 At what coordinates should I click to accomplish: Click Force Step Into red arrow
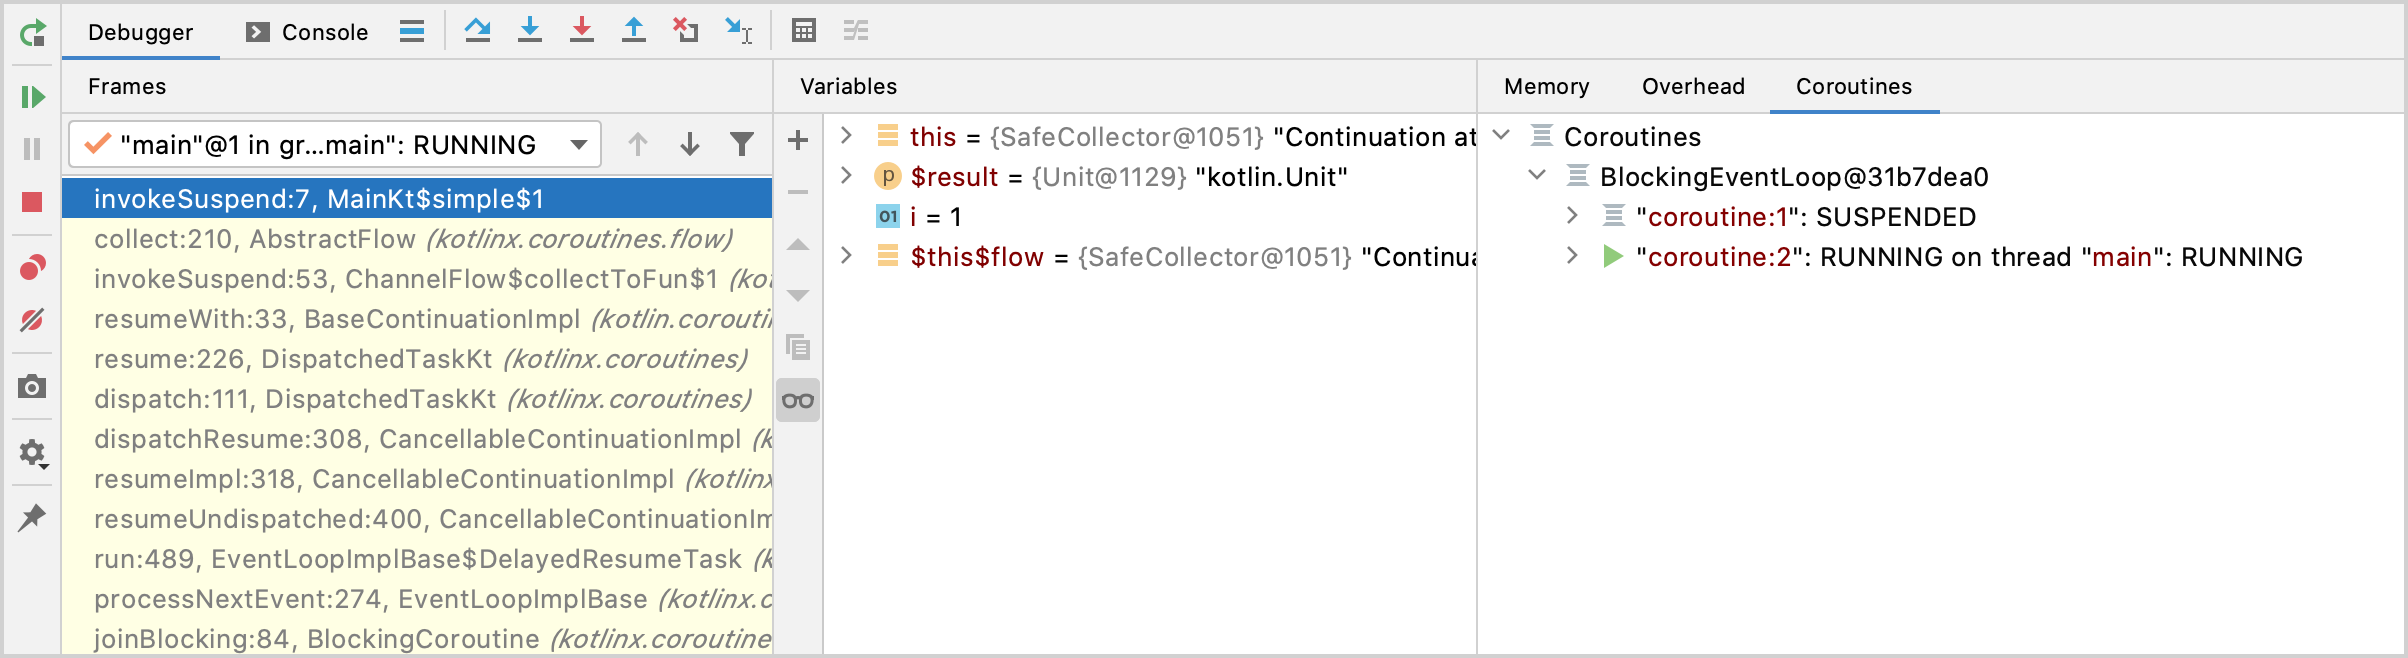(x=582, y=30)
